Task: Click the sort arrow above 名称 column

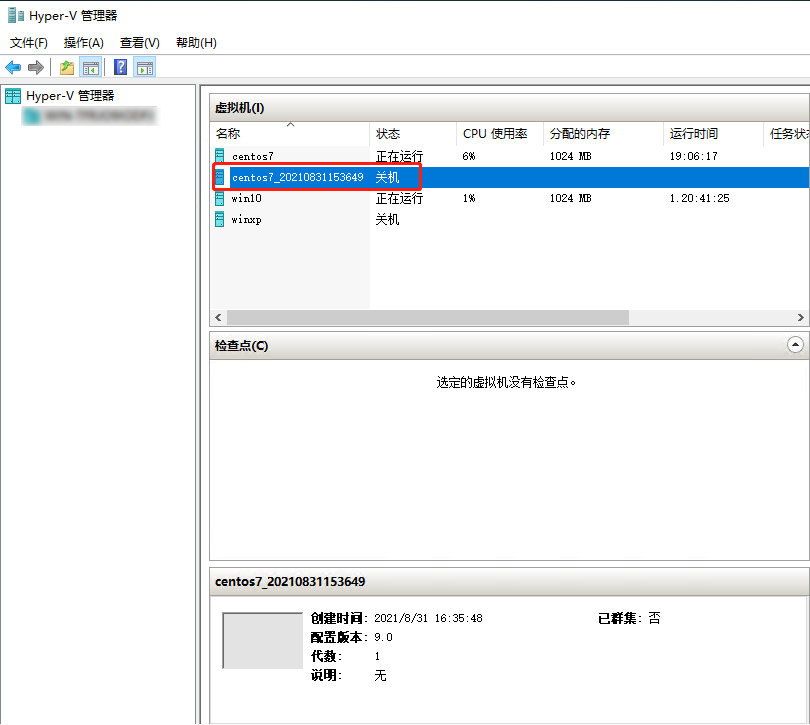Action: pyautogui.click(x=290, y=125)
